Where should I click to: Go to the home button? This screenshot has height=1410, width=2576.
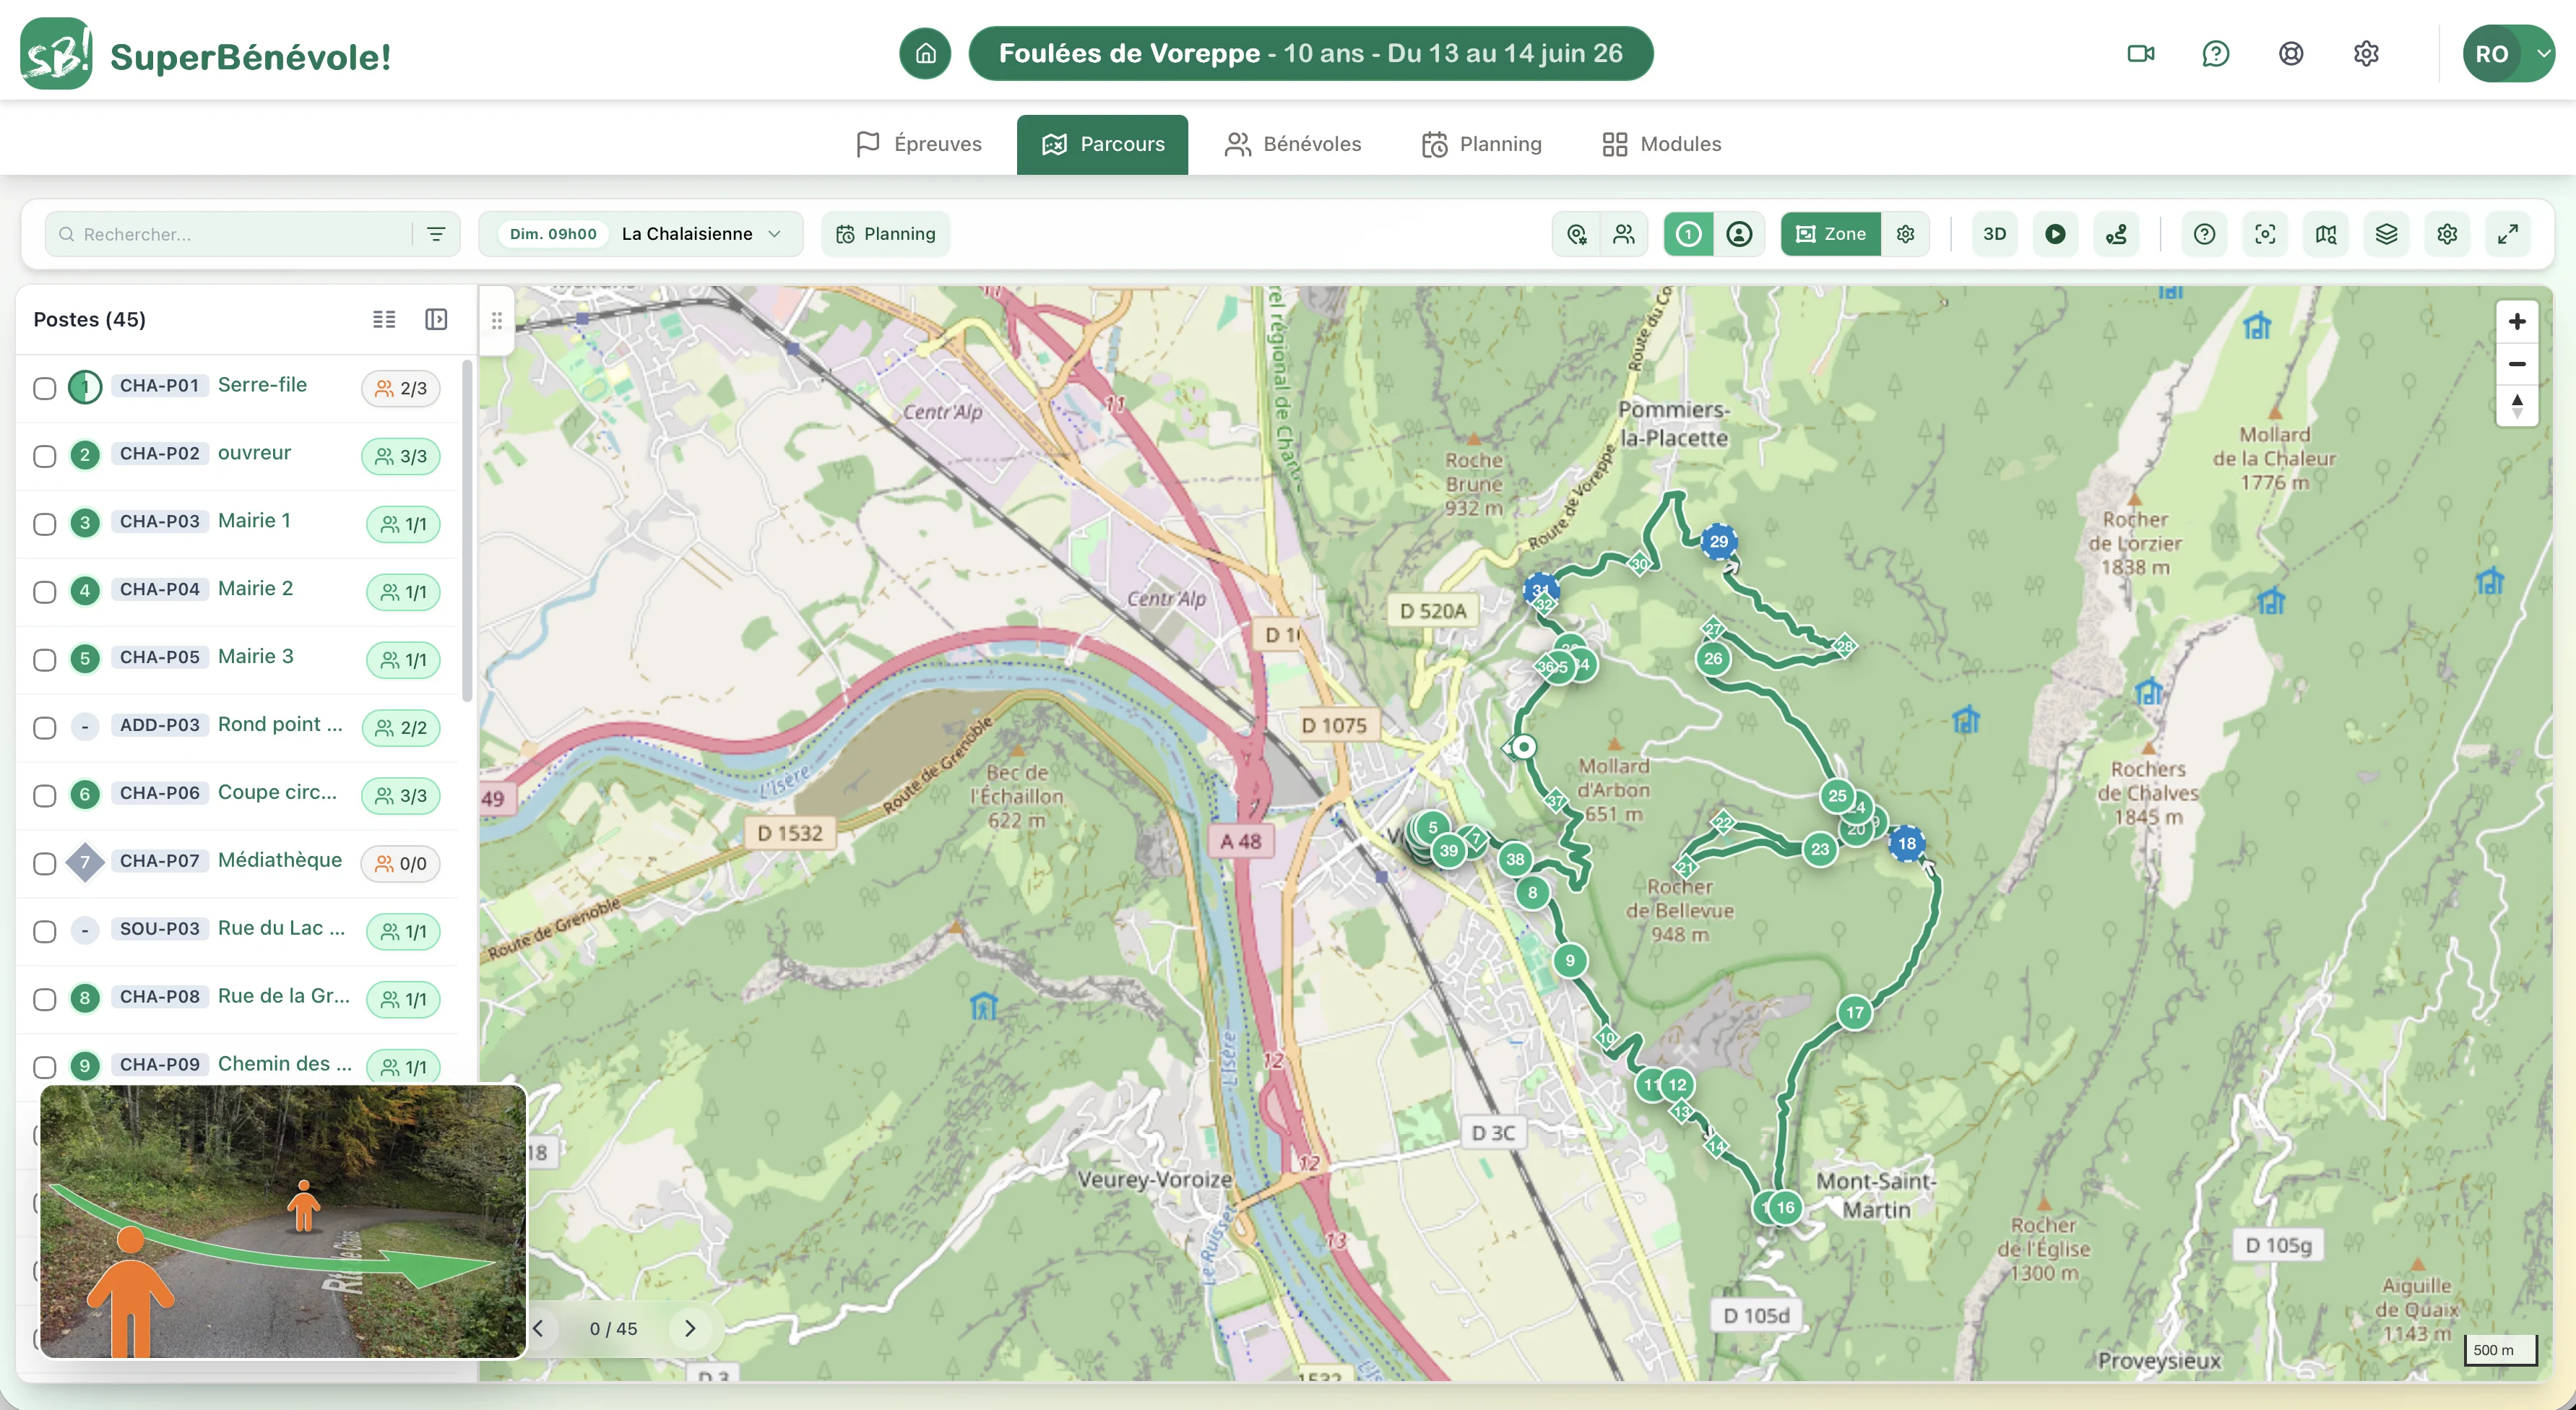(926, 54)
